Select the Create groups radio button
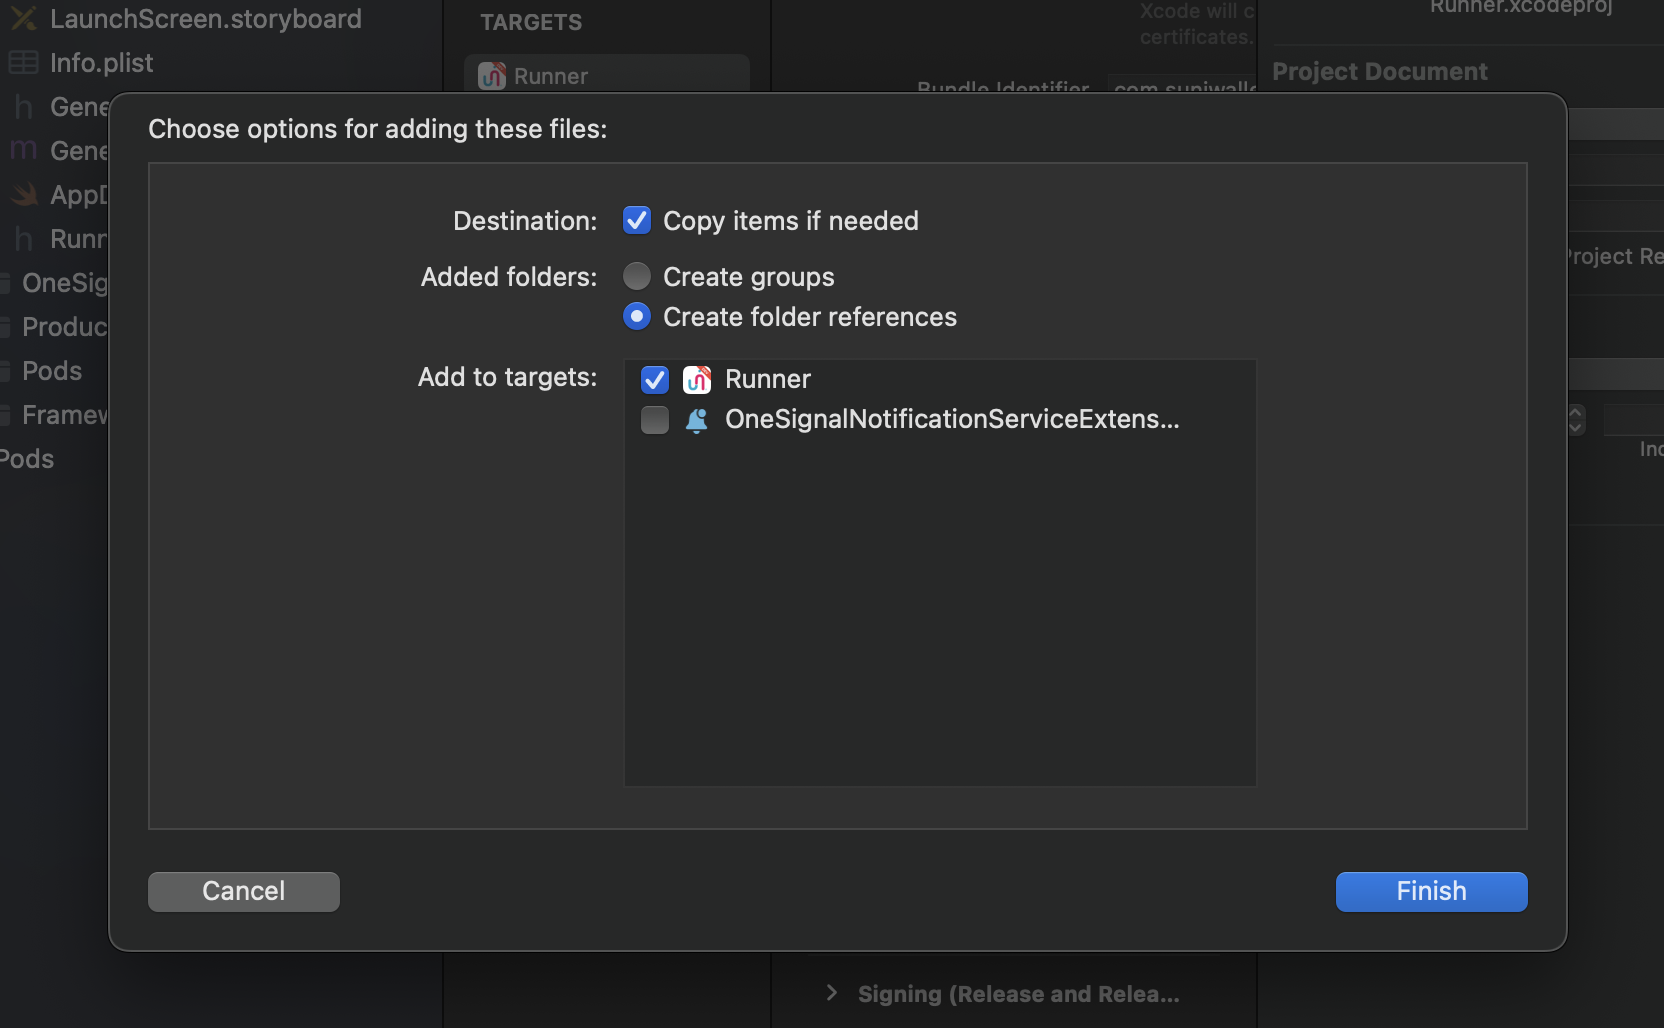 [638, 276]
